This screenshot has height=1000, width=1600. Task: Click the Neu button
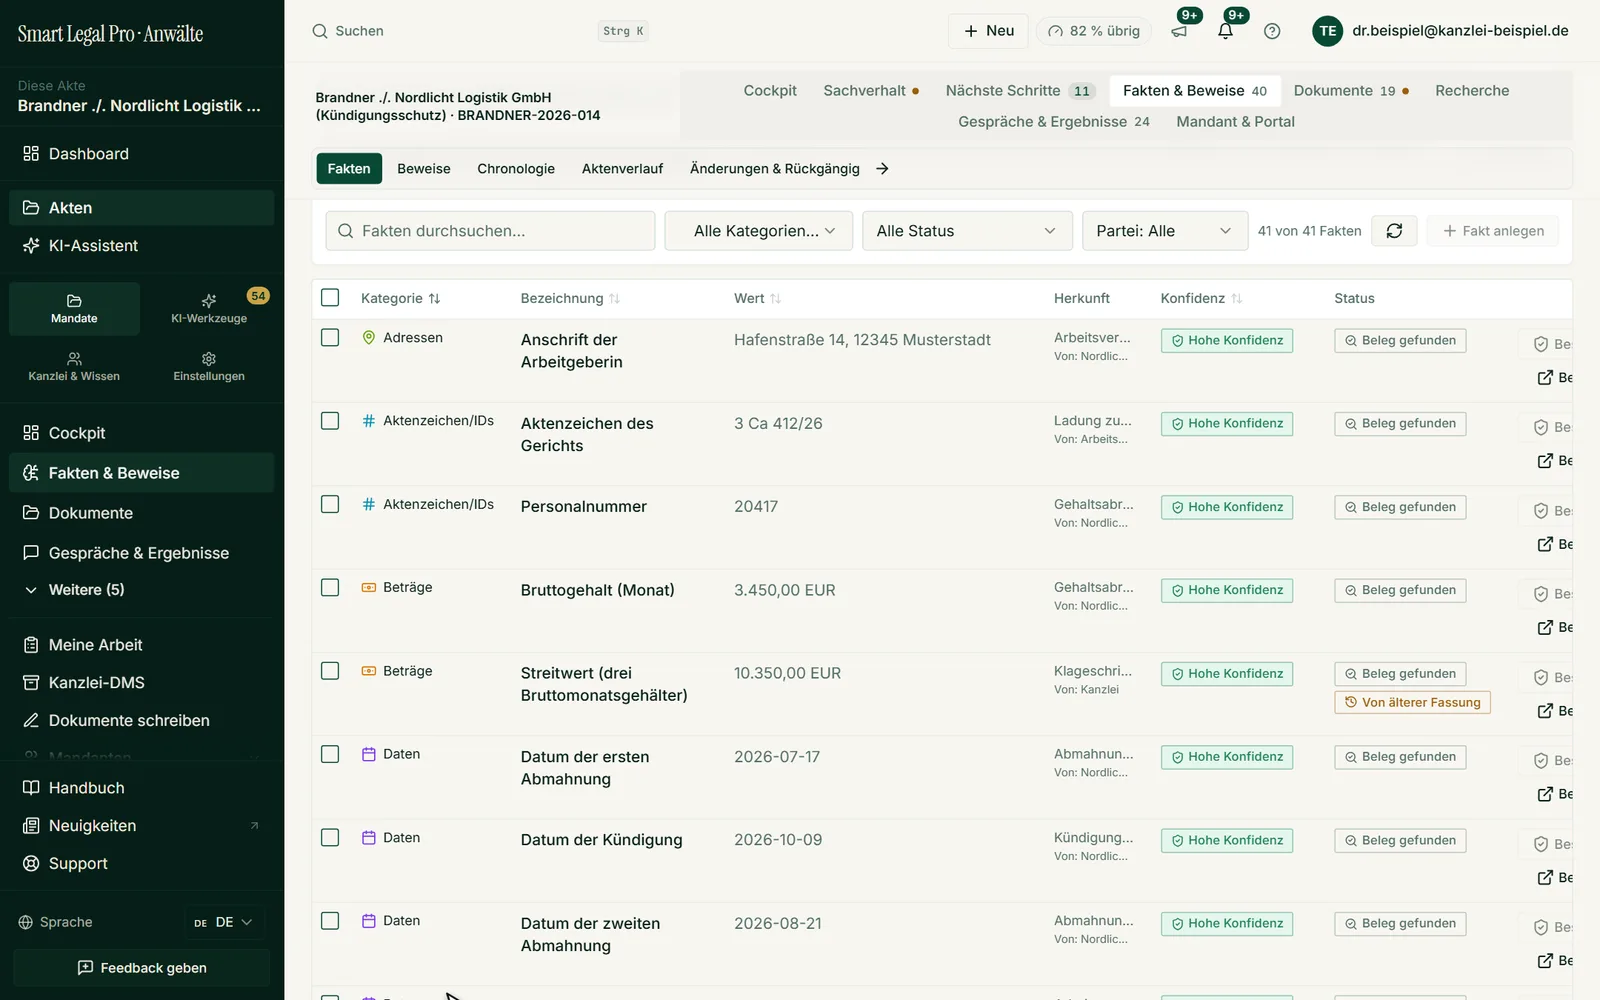tap(988, 31)
